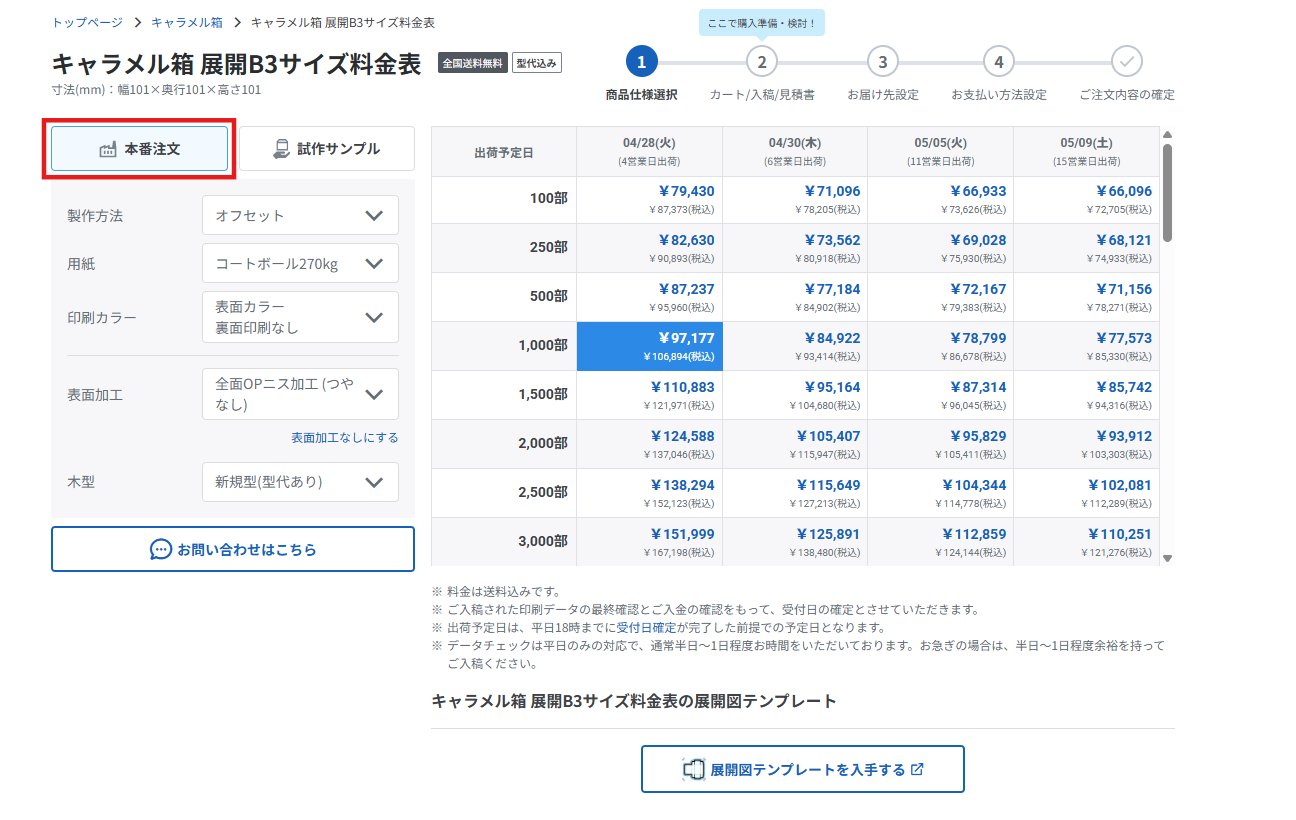Go to キャラメル箱 breadcrumb link

pos(186,22)
